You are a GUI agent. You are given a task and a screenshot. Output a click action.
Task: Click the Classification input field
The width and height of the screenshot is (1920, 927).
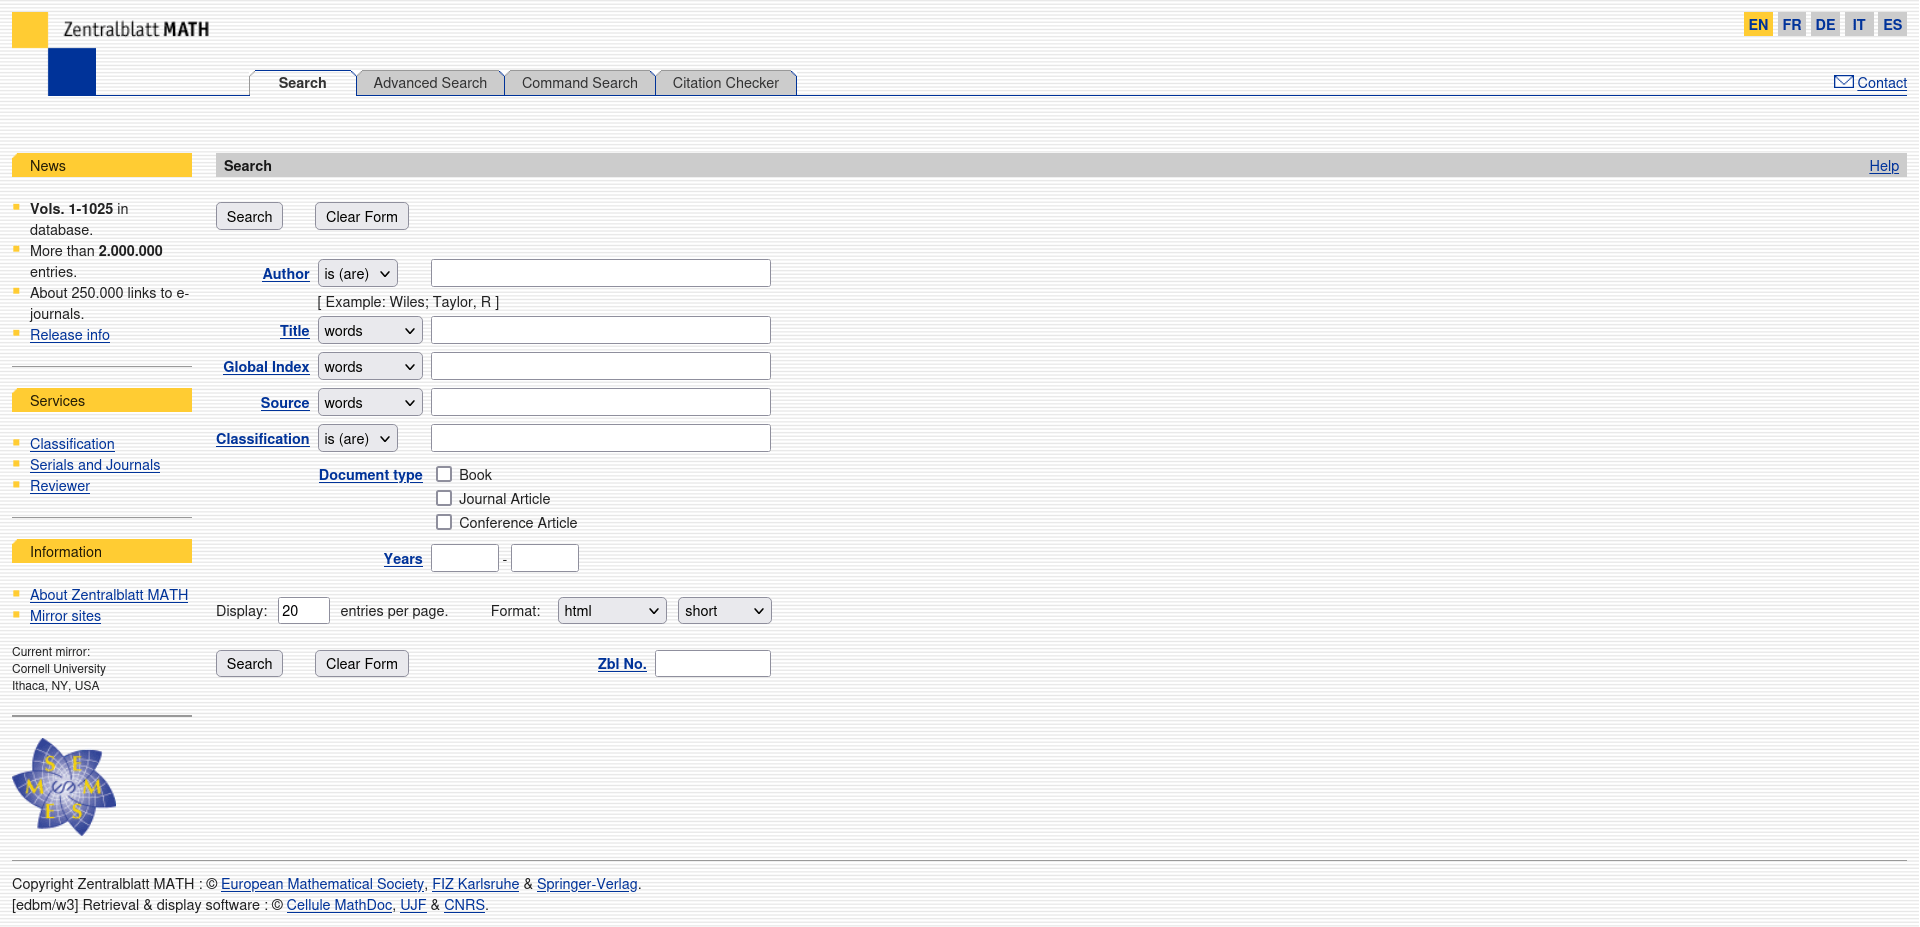pyautogui.click(x=601, y=438)
